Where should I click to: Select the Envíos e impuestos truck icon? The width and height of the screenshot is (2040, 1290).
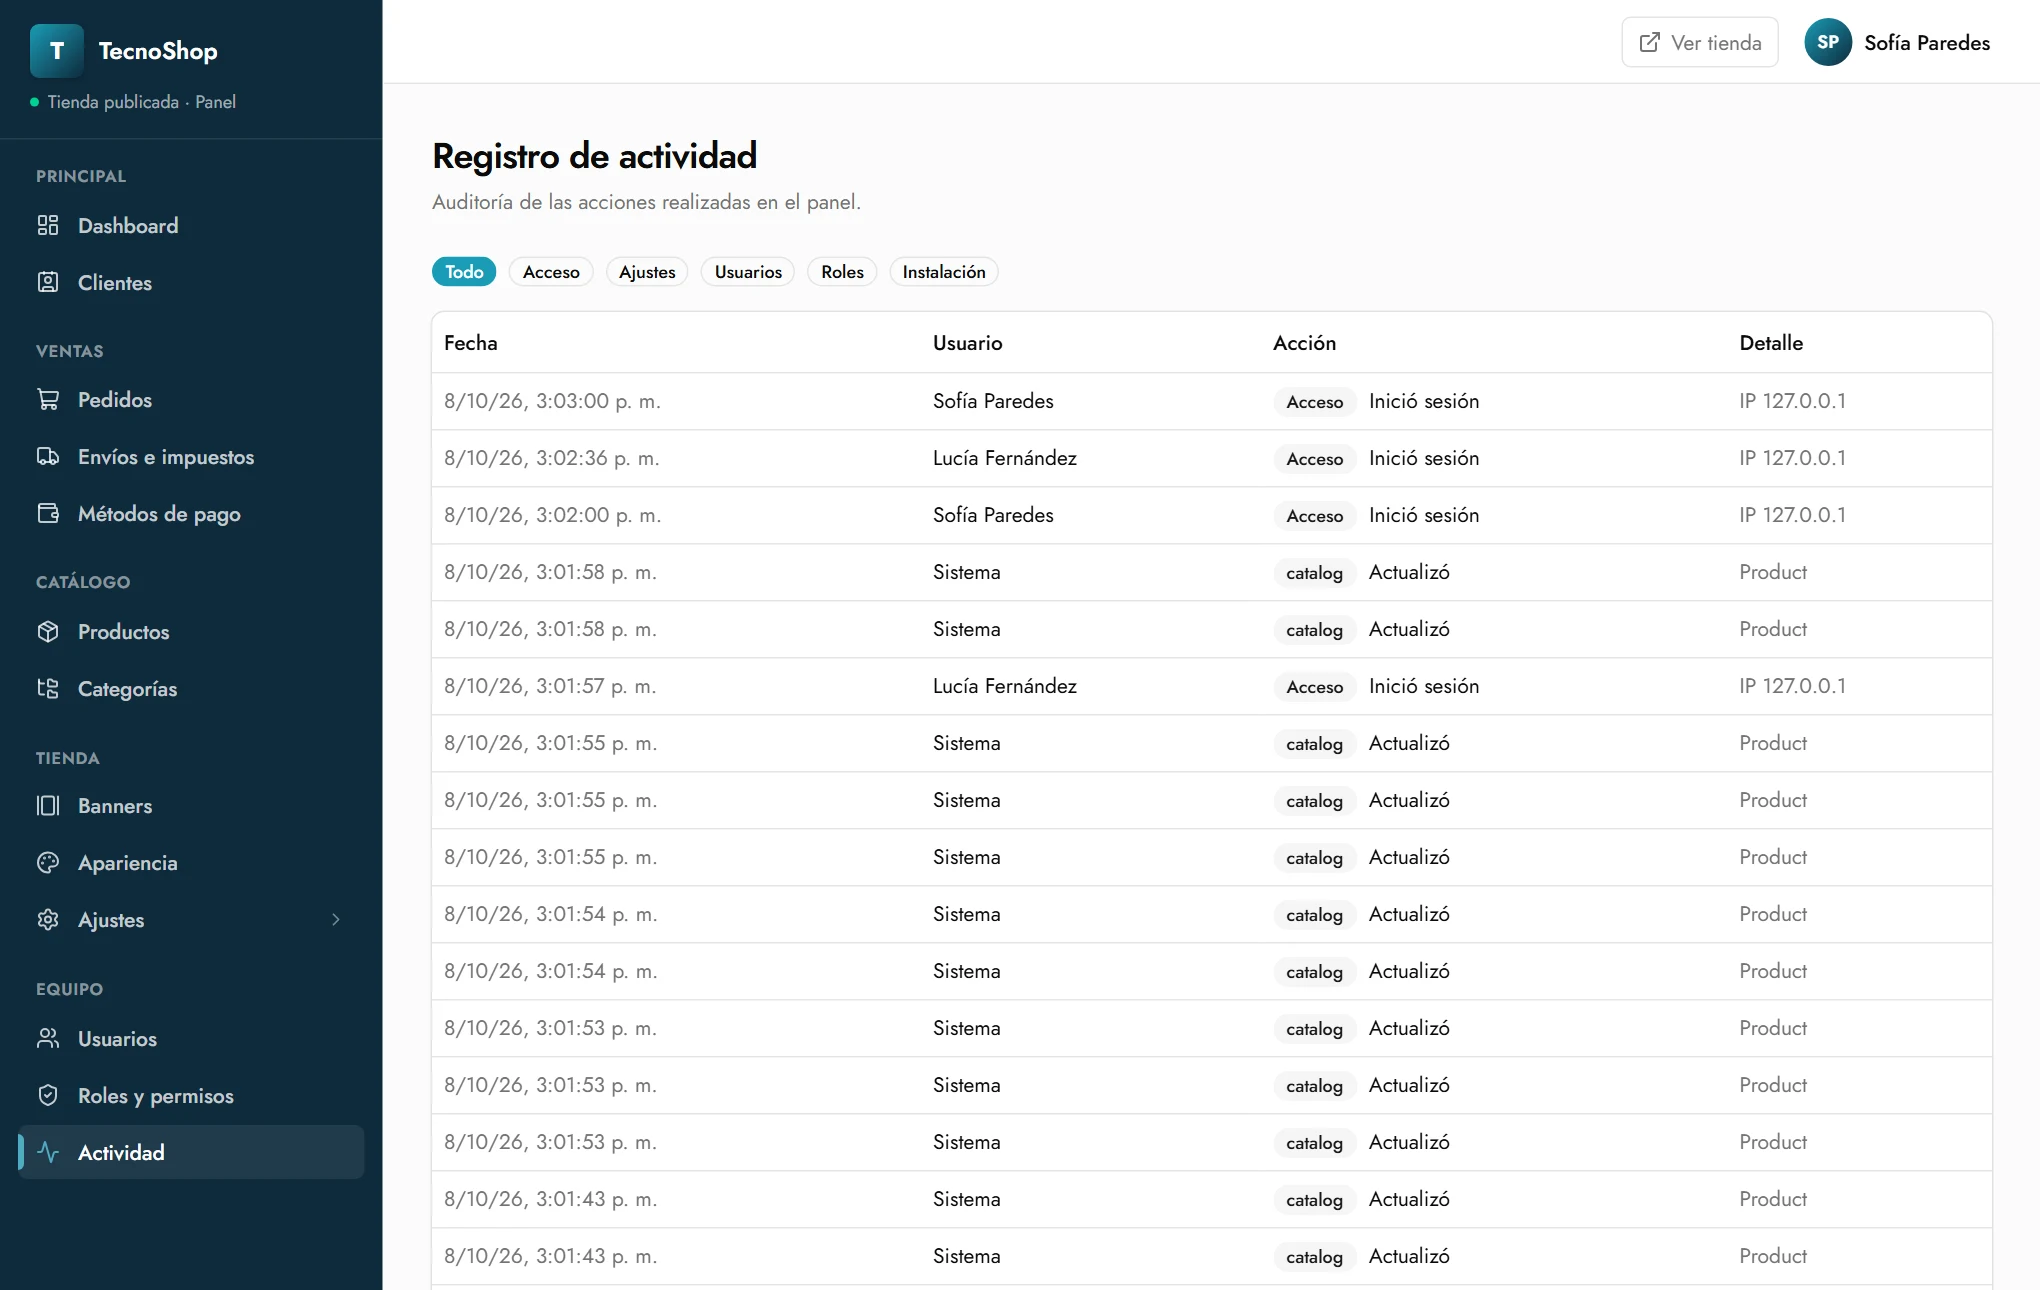coord(48,456)
